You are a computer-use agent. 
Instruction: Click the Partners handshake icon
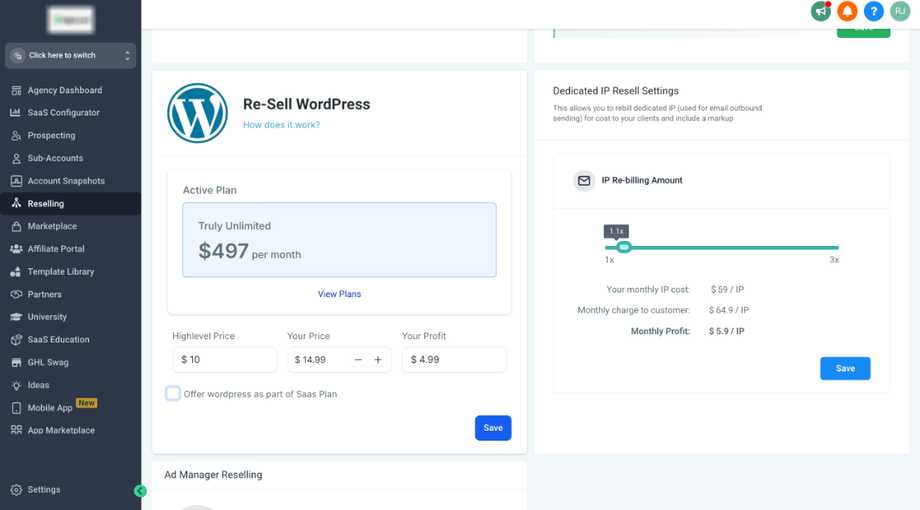(x=16, y=295)
